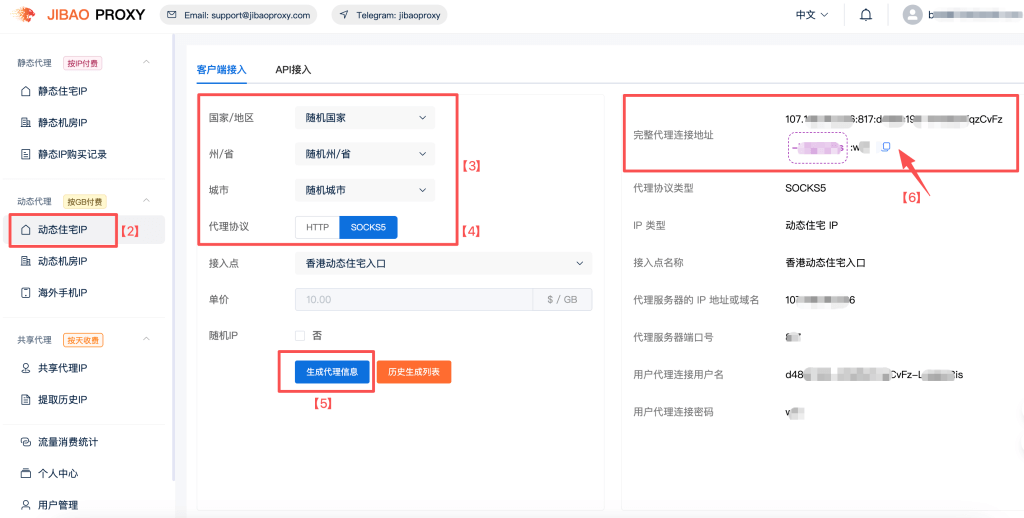This screenshot has width=1024, height=518.
Task: Click the user avatar icon
Action: (912, 15)
